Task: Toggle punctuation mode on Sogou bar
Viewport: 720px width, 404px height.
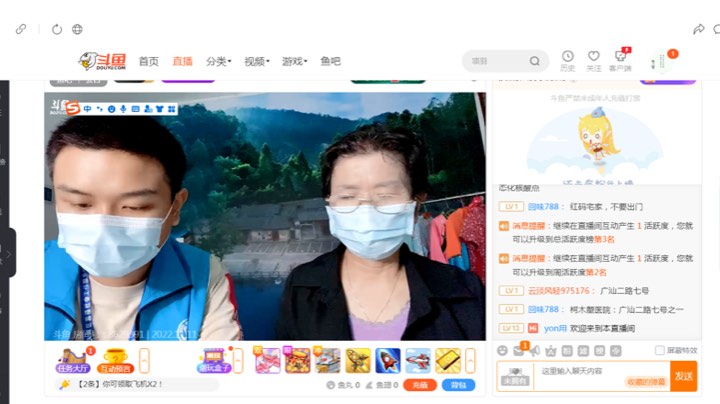Action: tap(100, 109)
